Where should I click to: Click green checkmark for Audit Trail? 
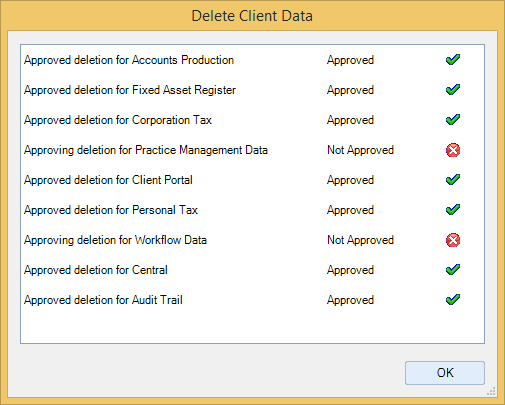[453, 300]
